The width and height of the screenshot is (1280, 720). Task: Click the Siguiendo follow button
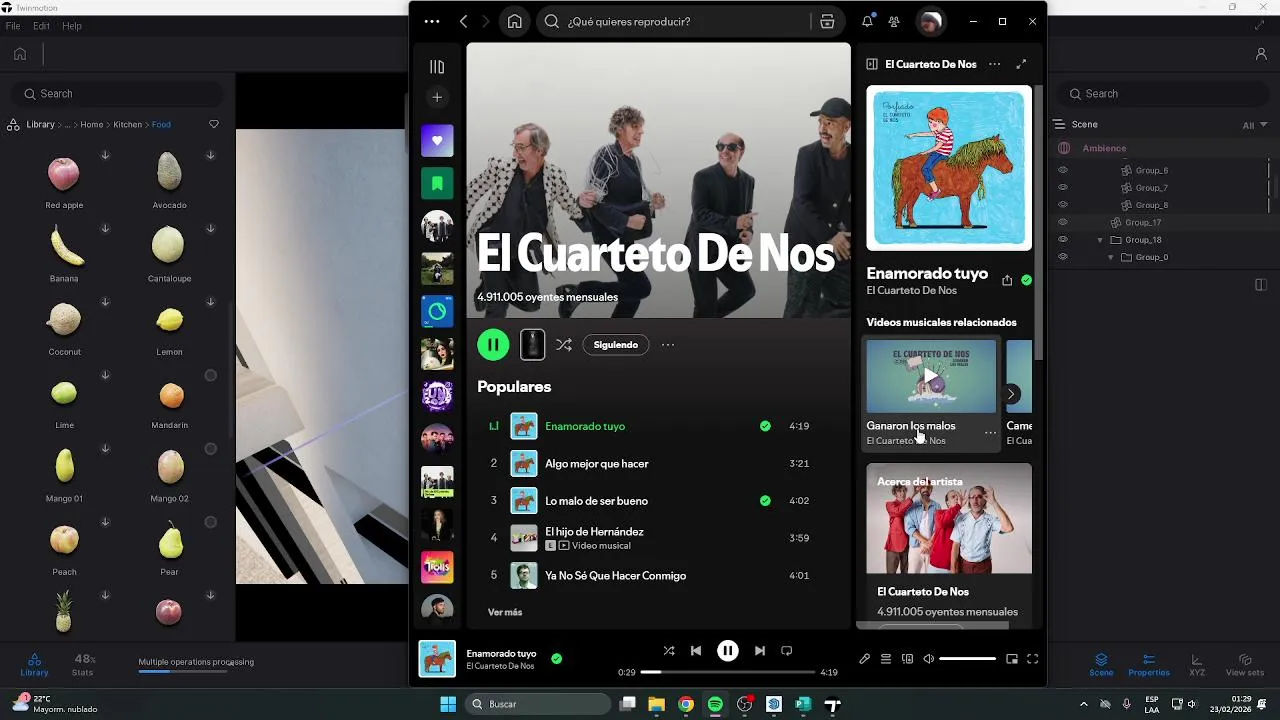click(616, 345)
